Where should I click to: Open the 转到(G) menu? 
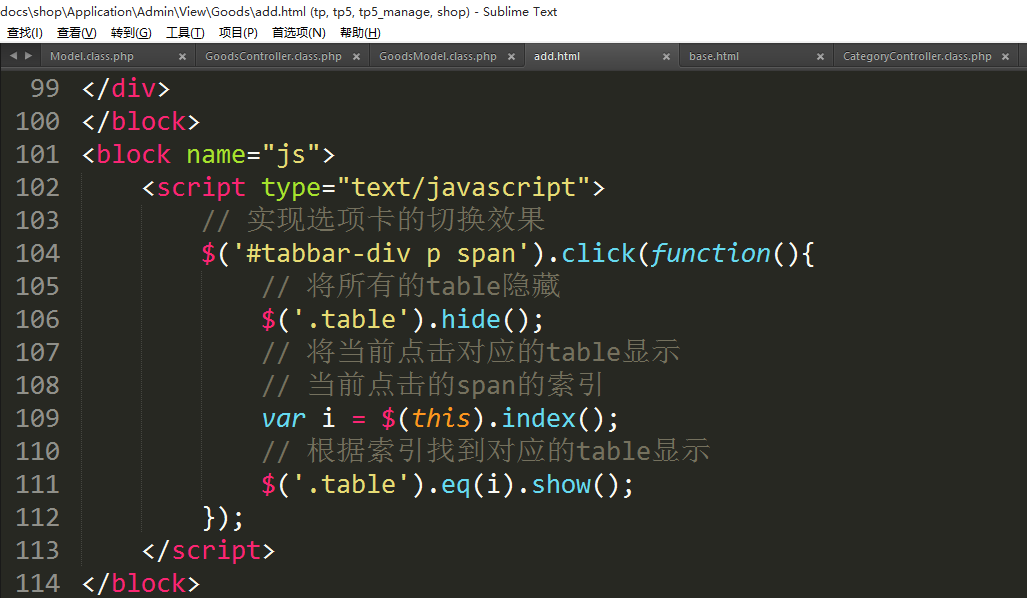click(x=131, y=33)
